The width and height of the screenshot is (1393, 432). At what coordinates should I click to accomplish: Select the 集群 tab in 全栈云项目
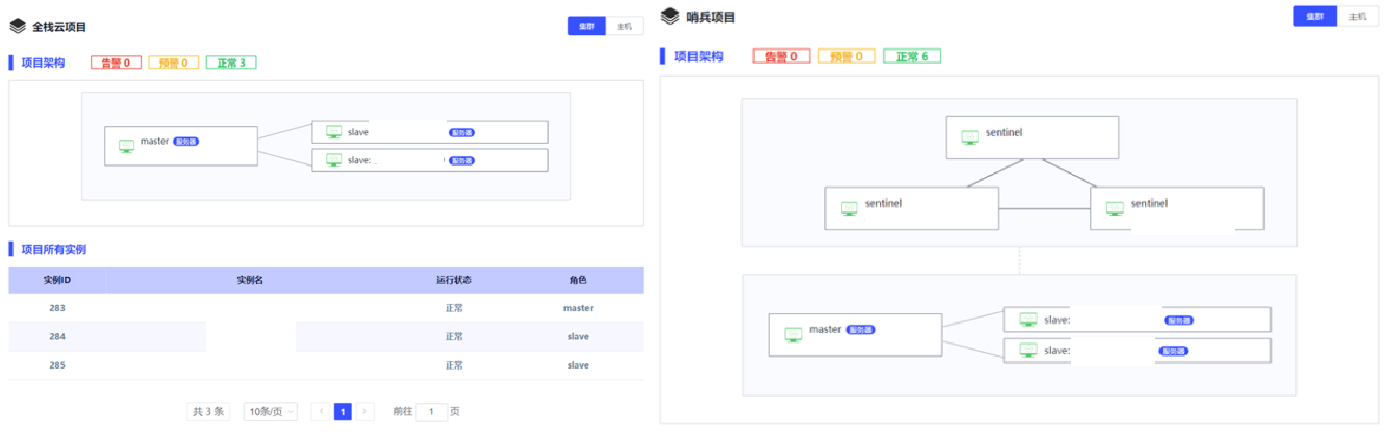tap(585, 26)
